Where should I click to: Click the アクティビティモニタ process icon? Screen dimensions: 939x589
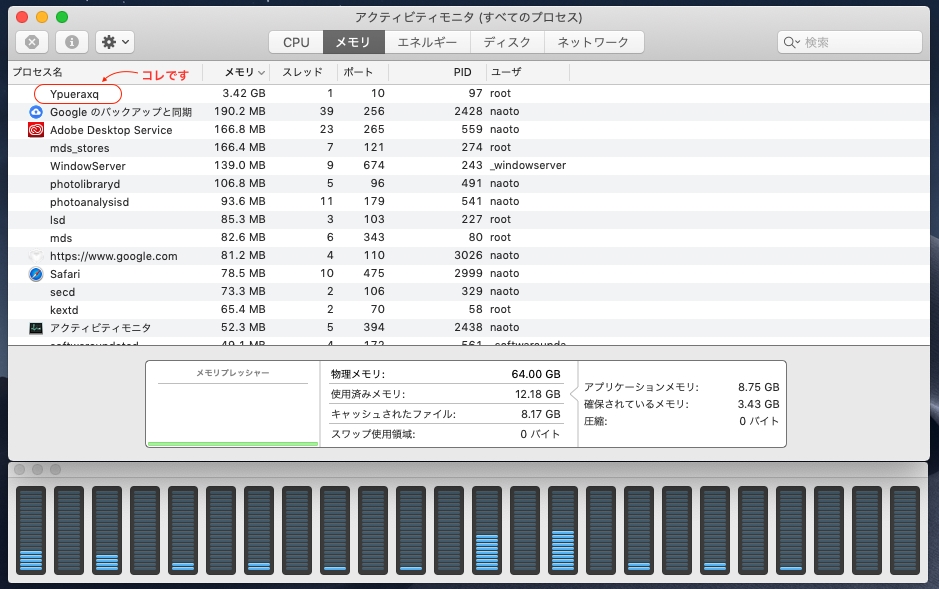coord(36,328)
